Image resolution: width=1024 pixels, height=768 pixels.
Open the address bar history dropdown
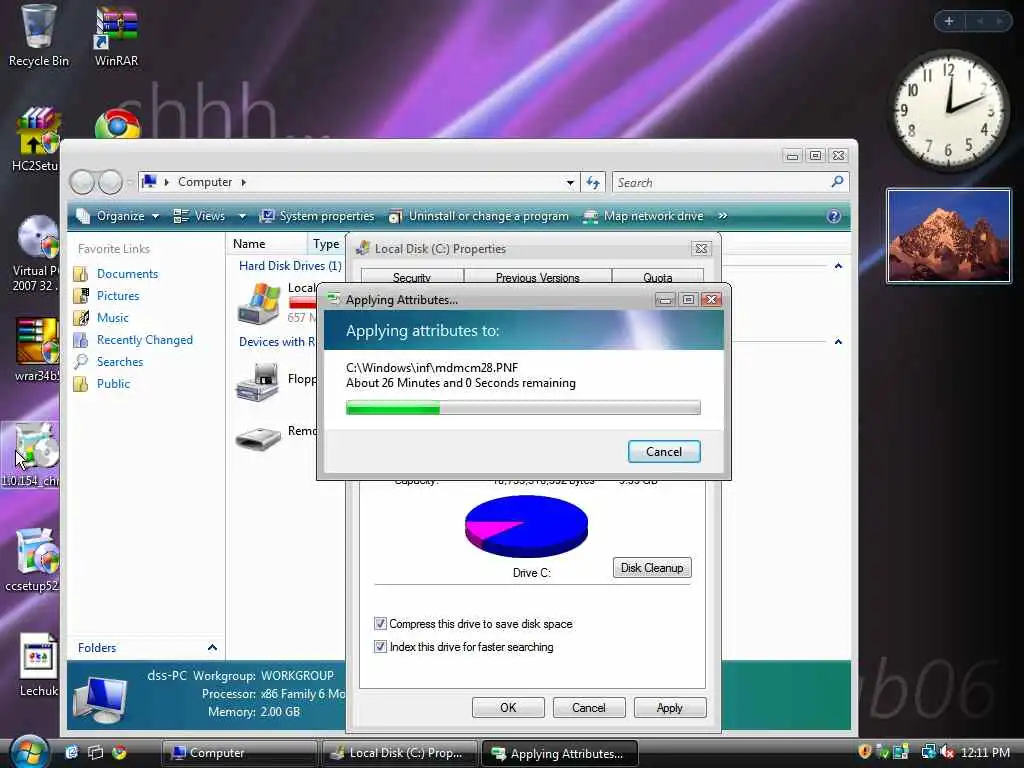[x=570, y=183]
